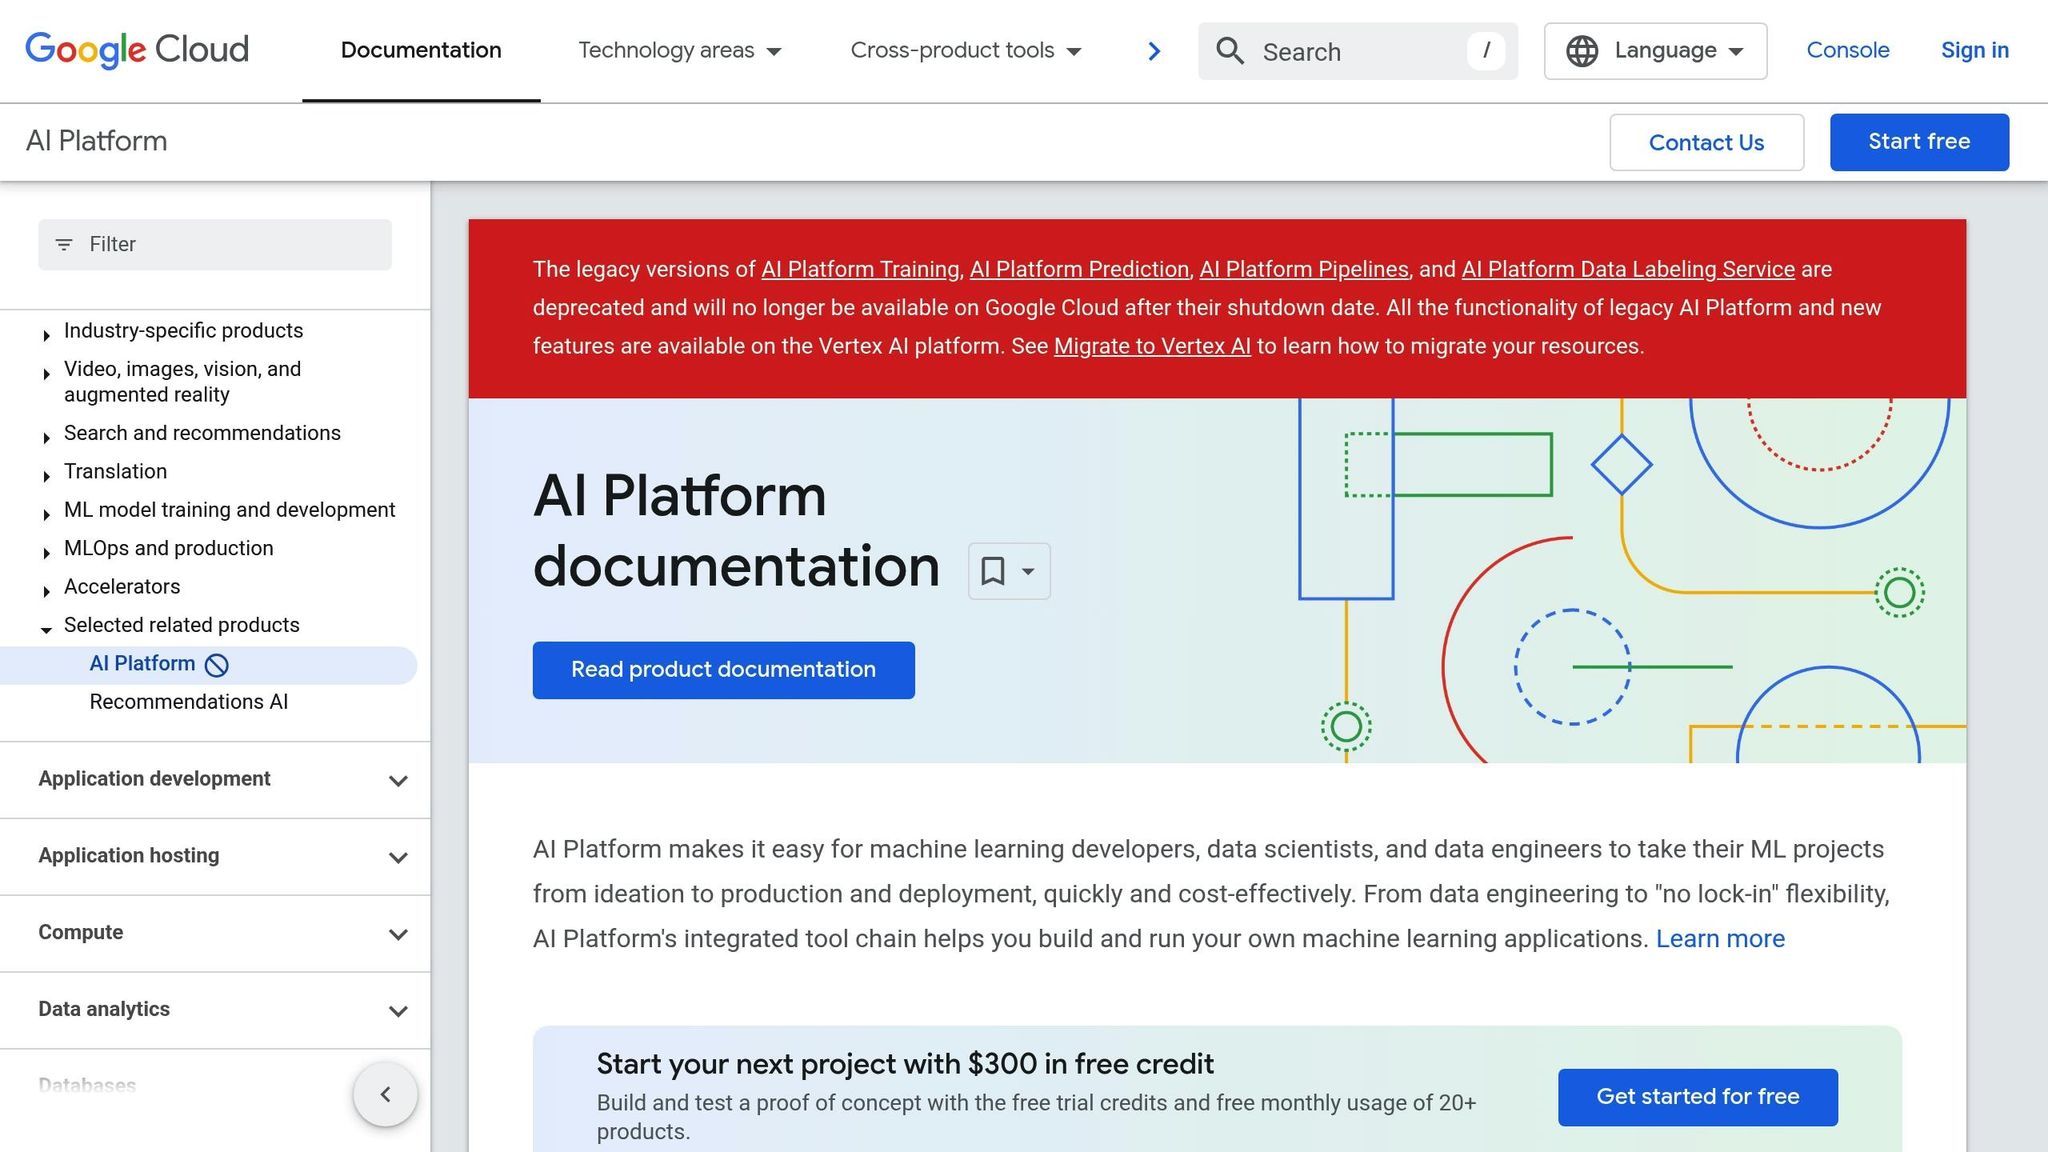2048x1152 pixels.
Task: Focus the sidebar Filter field
Action: [x=215, y=245]
